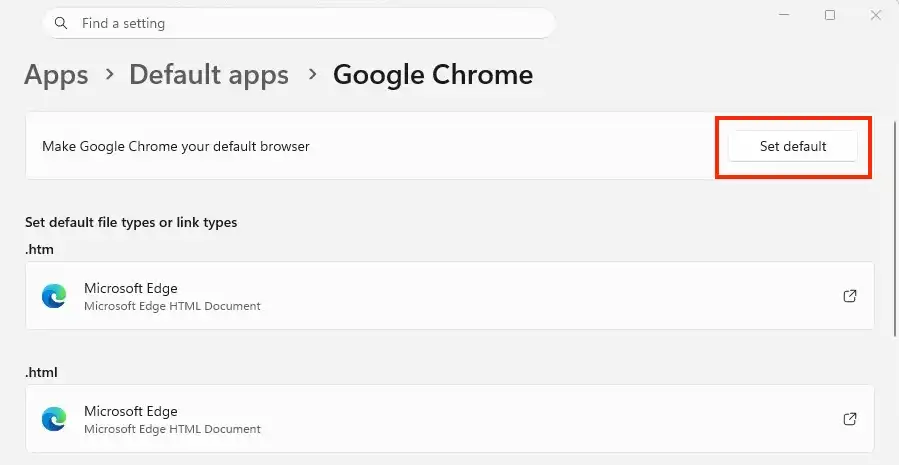This screenshot has width=899, height=465.
Task: Click the .html file type label
Action: pyautogui.click(x=41, y=373)
